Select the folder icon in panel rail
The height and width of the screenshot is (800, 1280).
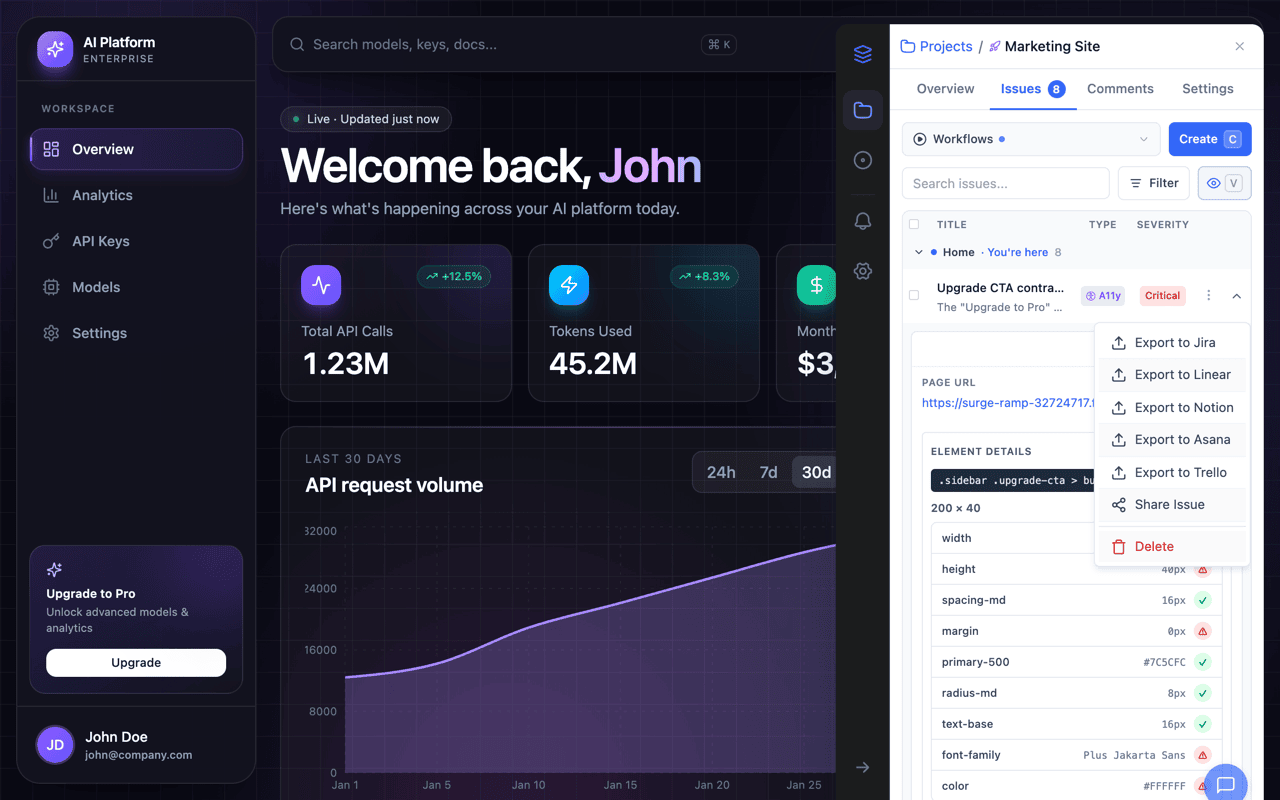tap(863, 110)
